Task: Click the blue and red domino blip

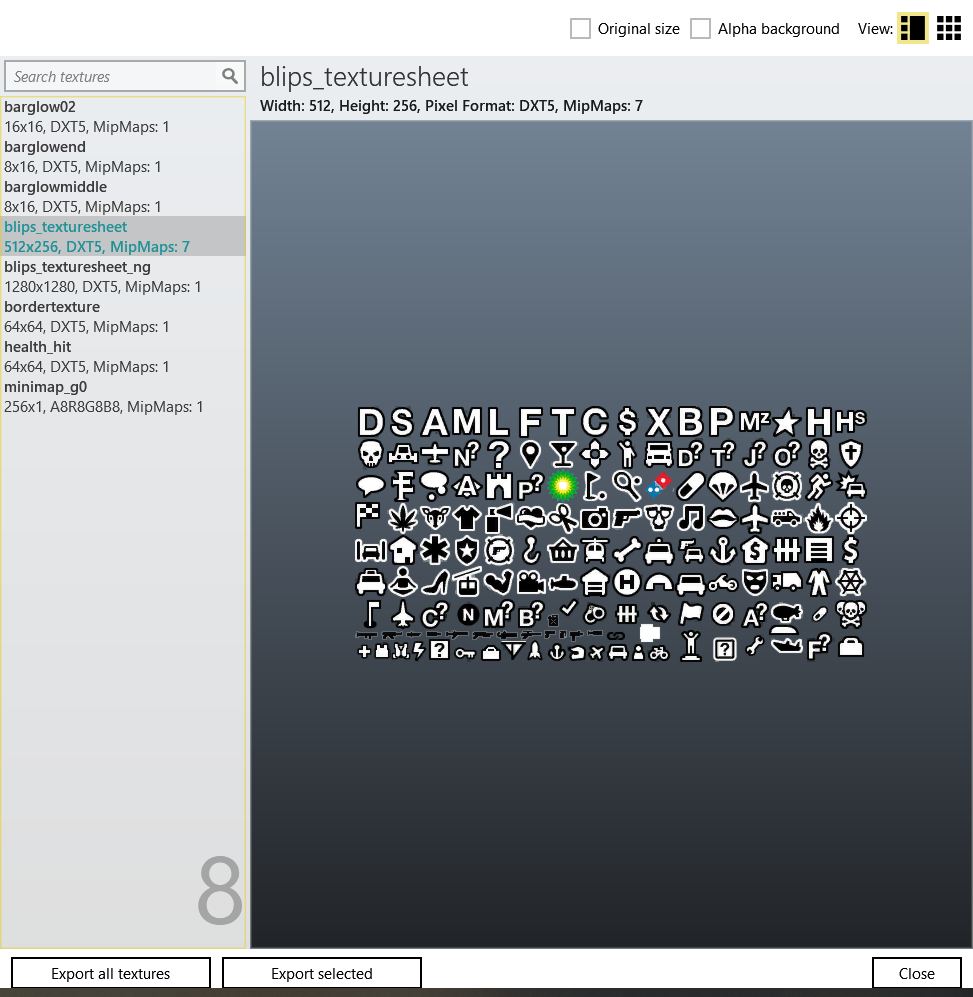Action: point(659,486)
